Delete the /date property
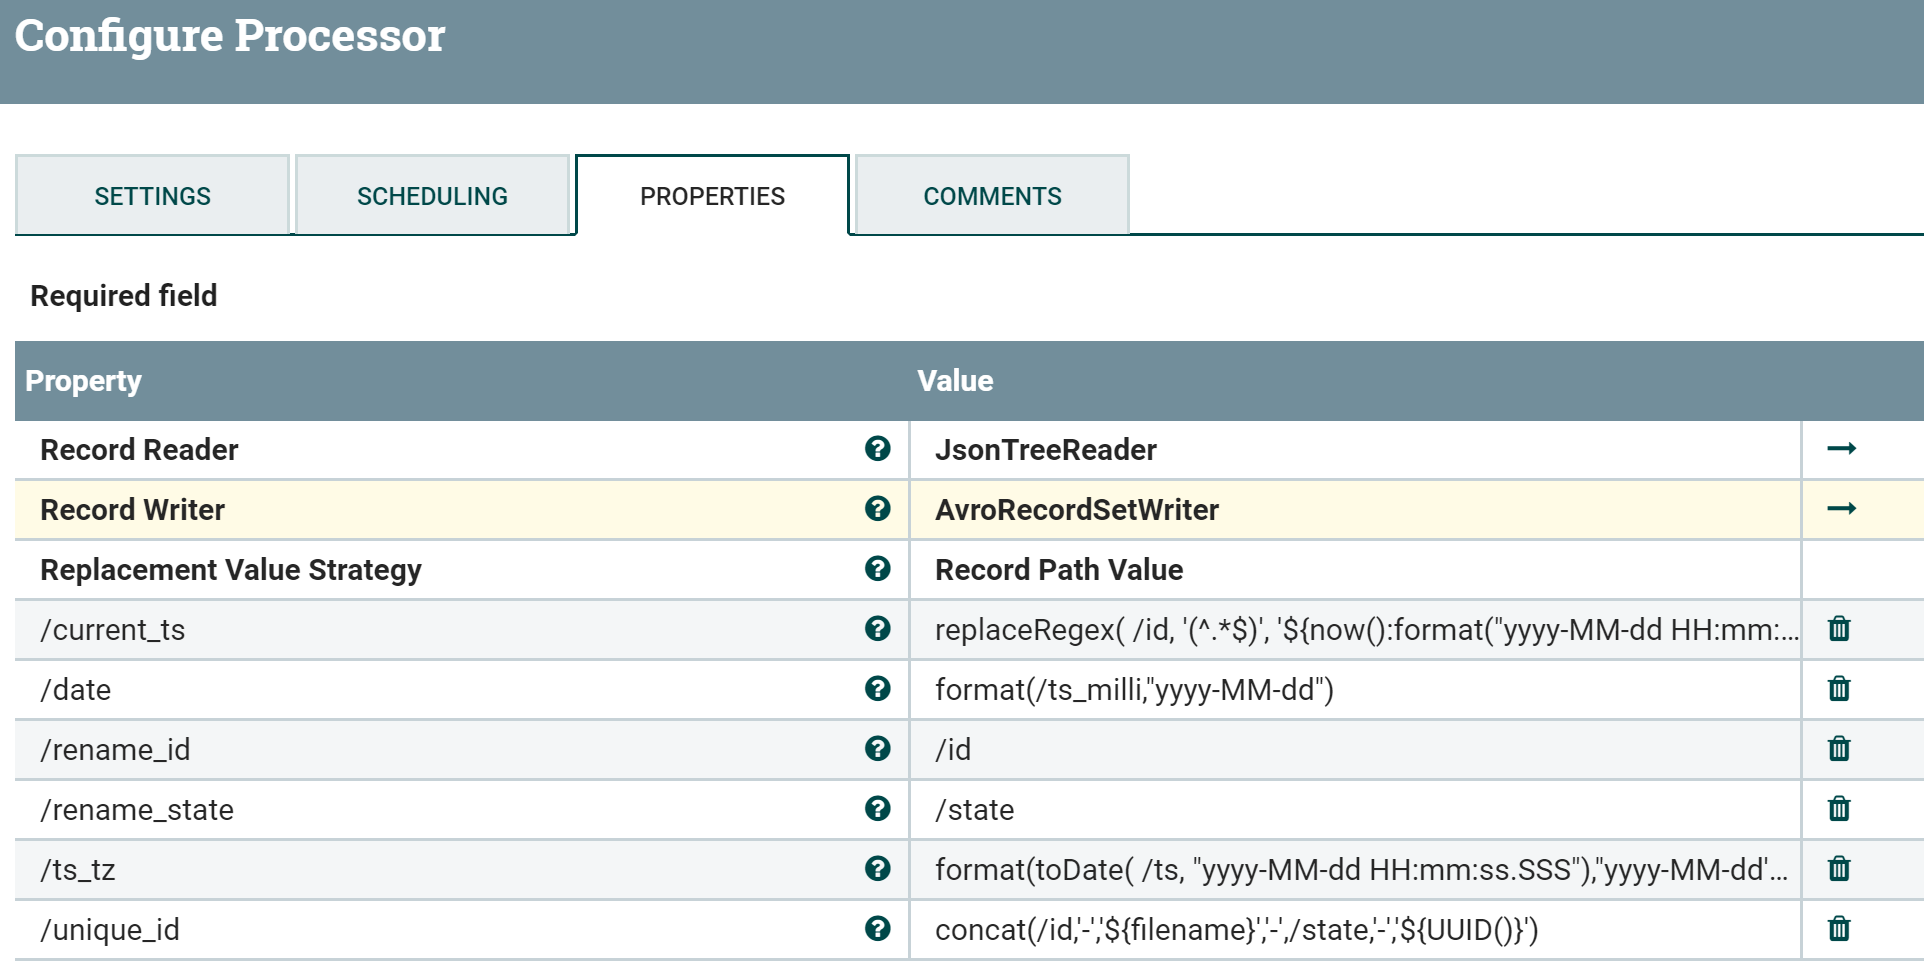The width and height of the screenshot is (1924, 966). 1840,689
